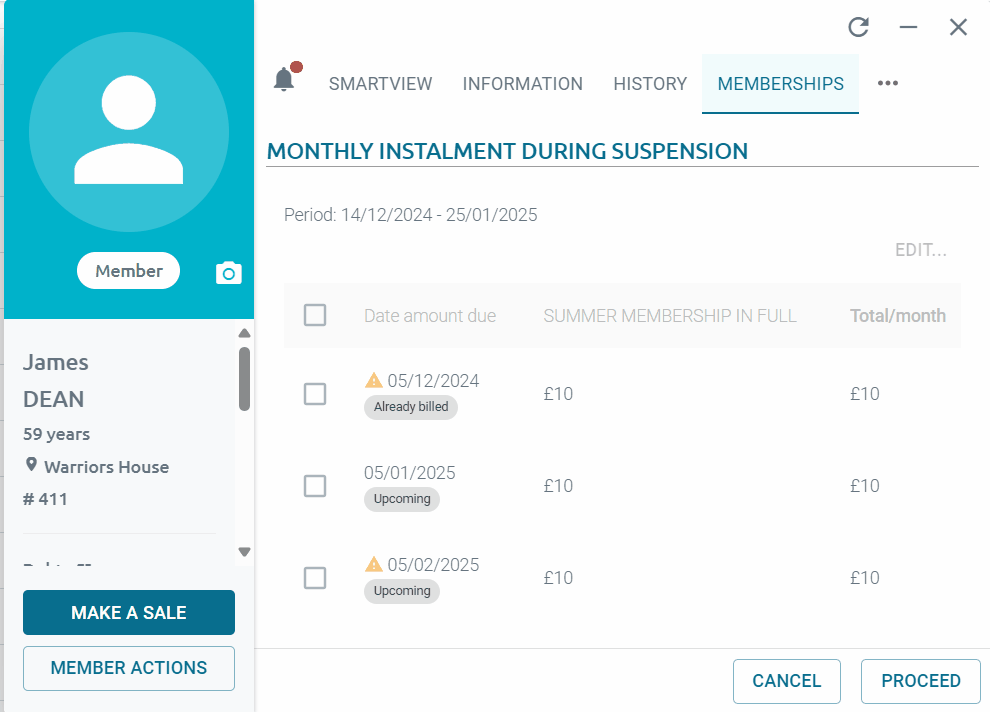
Task: Click the warning icon beside 05/12/2024
Action: (x=374, y=380)
